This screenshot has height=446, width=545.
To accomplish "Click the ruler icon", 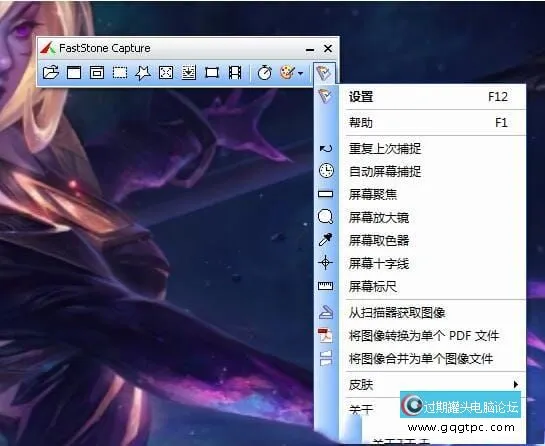I will 326,286.
